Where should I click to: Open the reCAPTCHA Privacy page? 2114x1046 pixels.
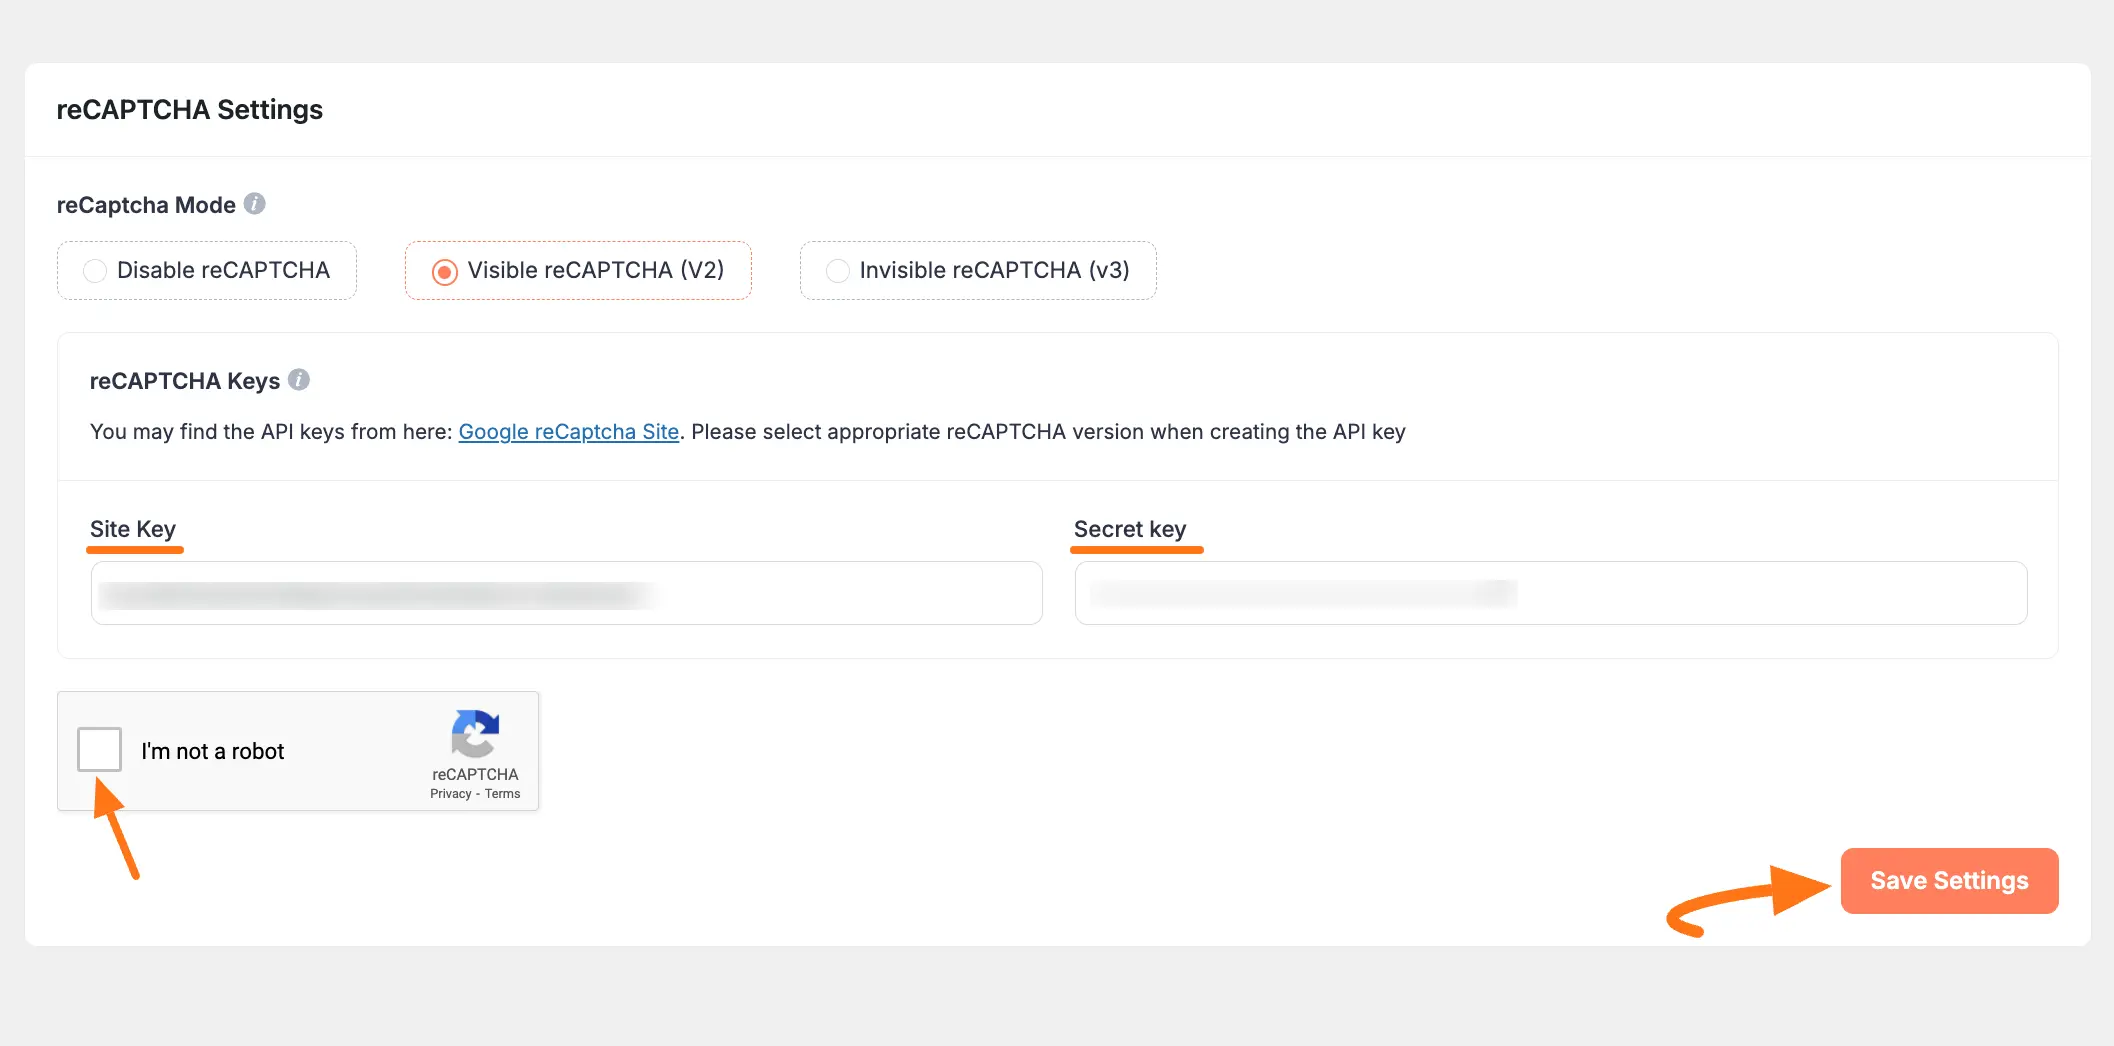click(x=450, y=793)
